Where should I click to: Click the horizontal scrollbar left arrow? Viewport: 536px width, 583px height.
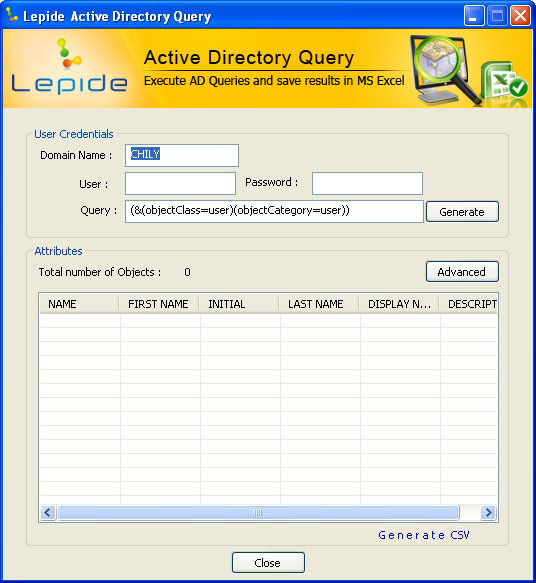(48, 513)
